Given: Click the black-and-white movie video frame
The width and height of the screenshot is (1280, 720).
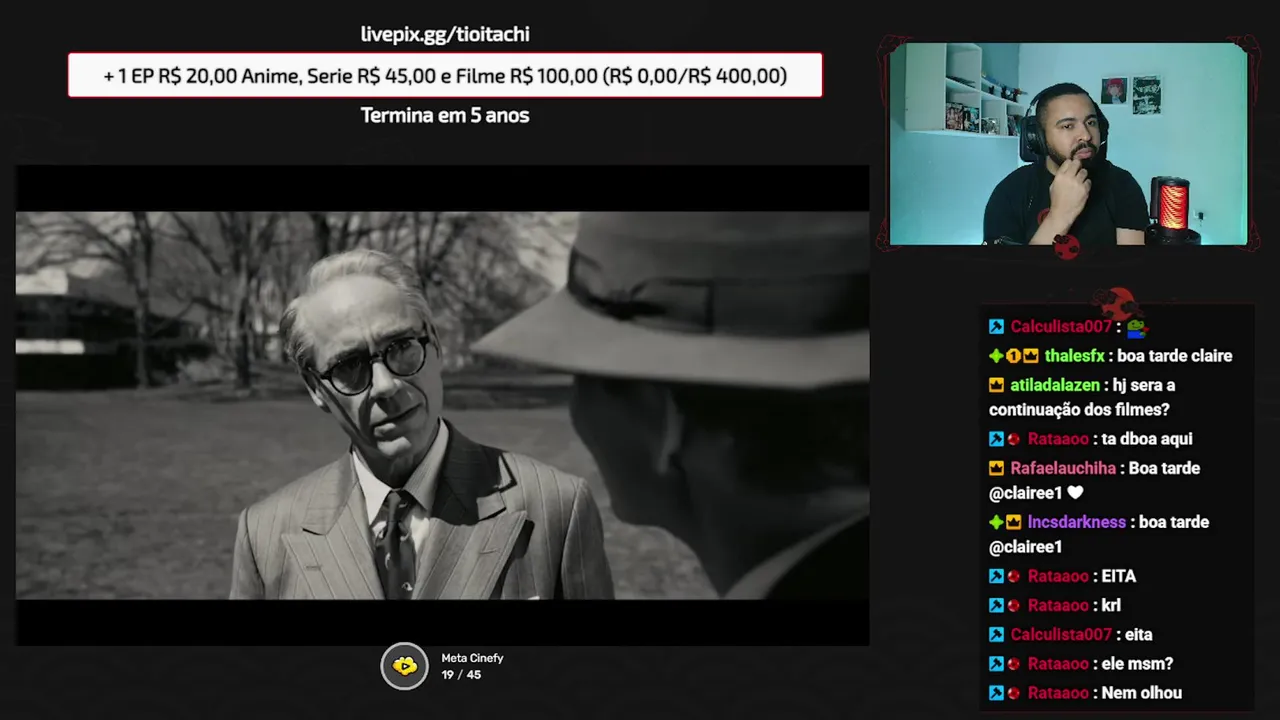Looking at the screenshot, I should (442, 405).
